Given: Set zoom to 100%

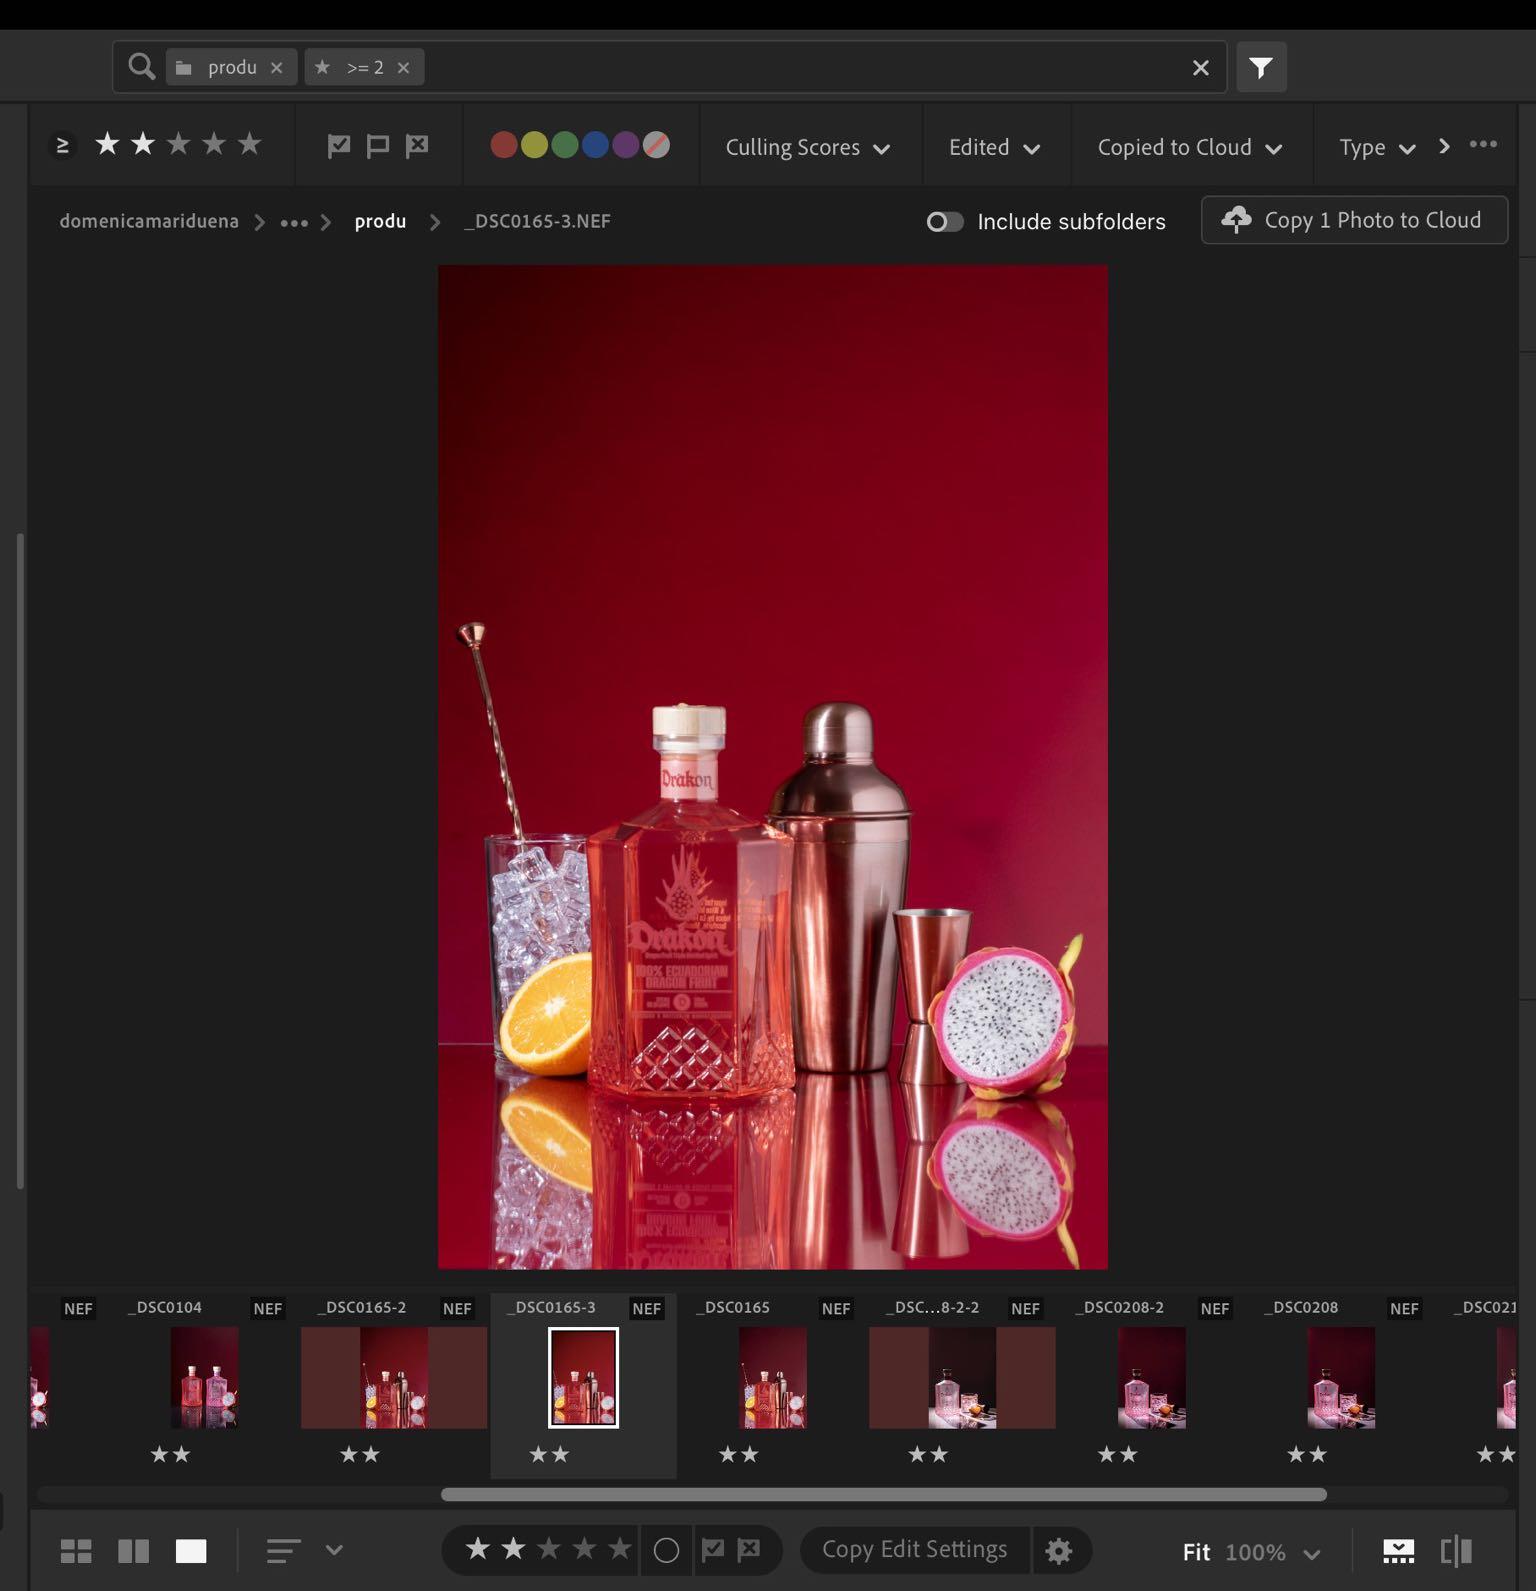Looking at the screenshot, I should (x=1255, y=1552).
